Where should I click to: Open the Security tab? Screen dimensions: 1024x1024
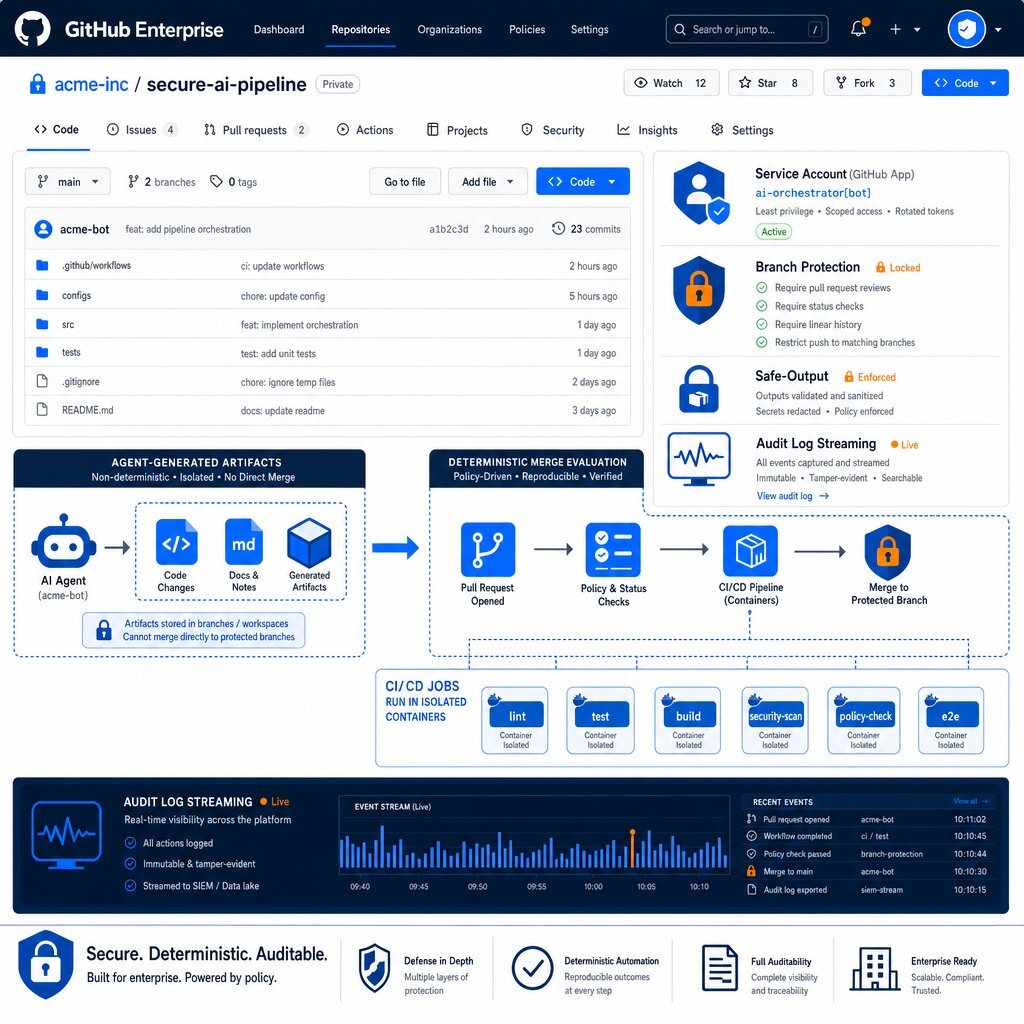coord(553,130)
